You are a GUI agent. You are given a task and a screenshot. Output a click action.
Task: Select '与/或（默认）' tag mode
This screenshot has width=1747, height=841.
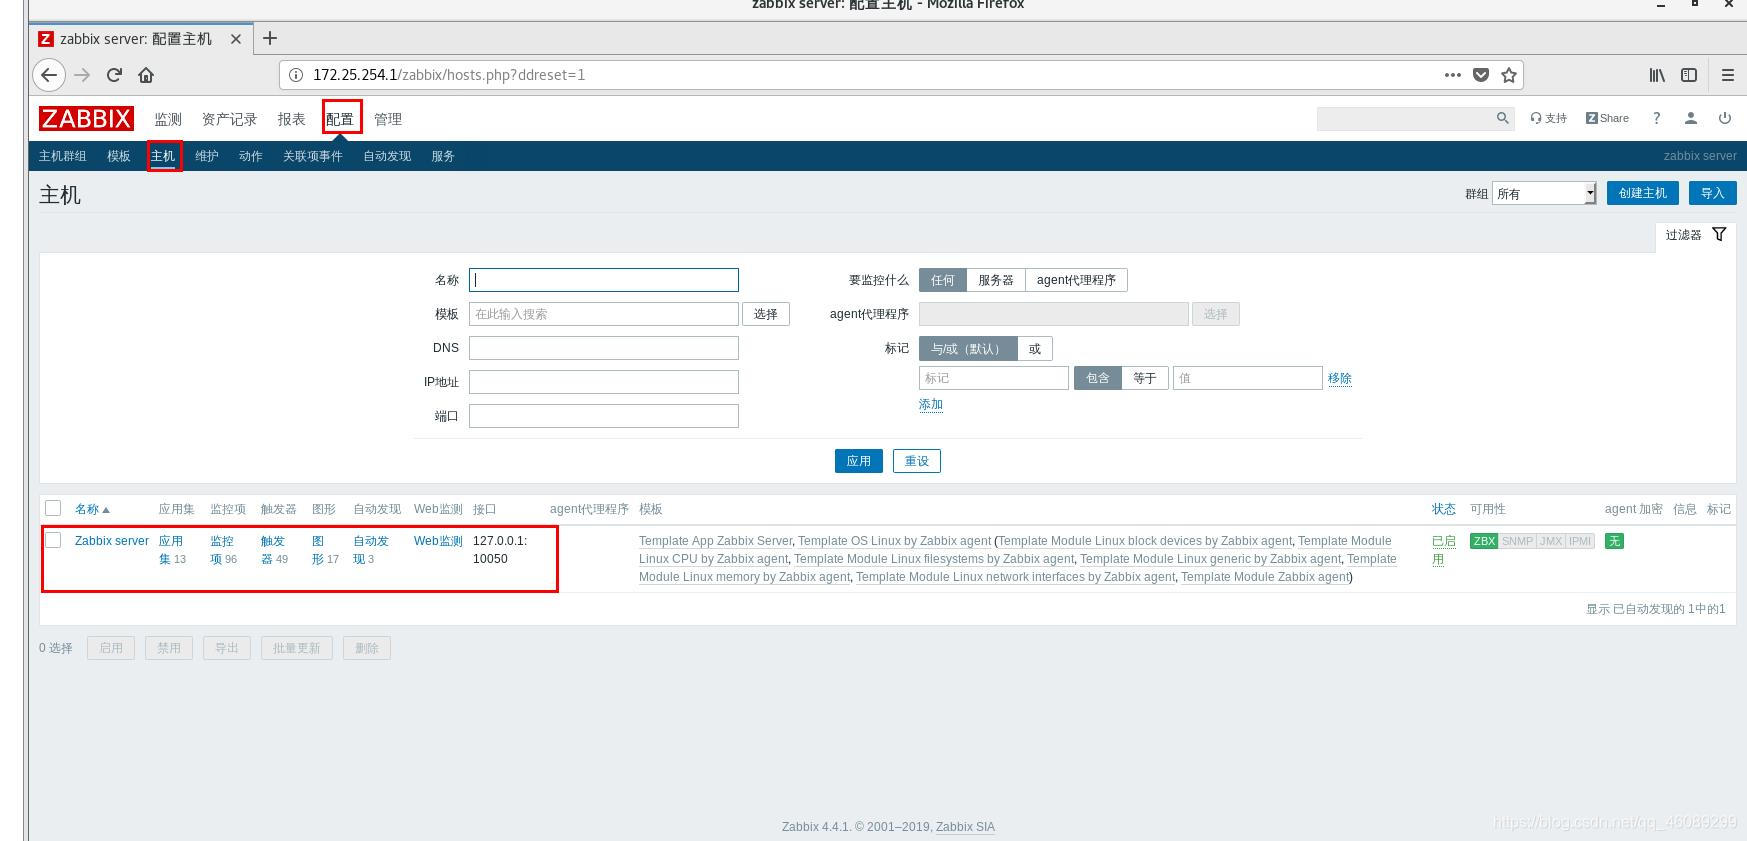(x=968, y=349)
